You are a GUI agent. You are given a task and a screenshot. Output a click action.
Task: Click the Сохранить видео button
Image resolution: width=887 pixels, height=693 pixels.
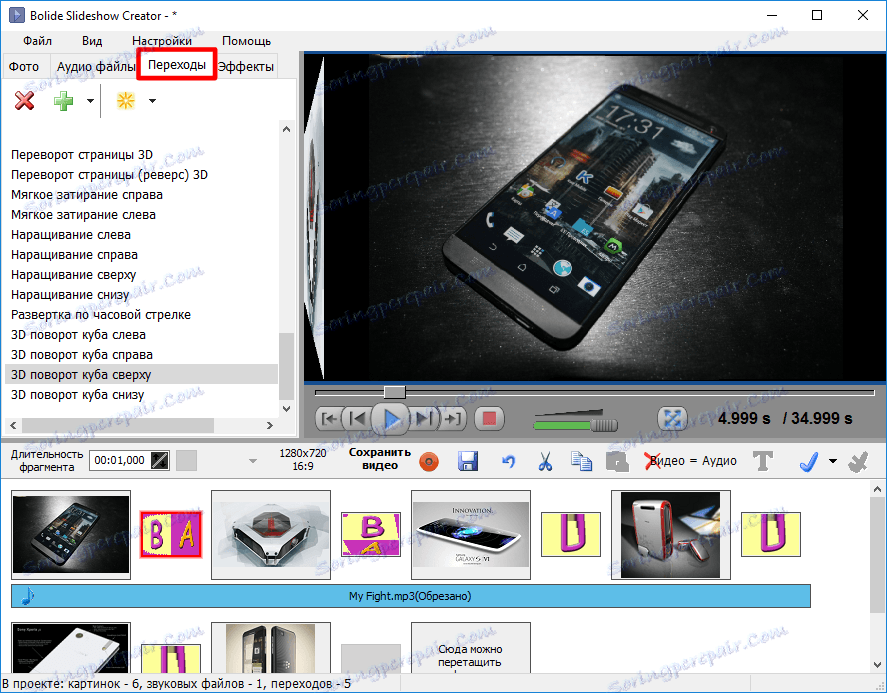(x=379, y=461)
